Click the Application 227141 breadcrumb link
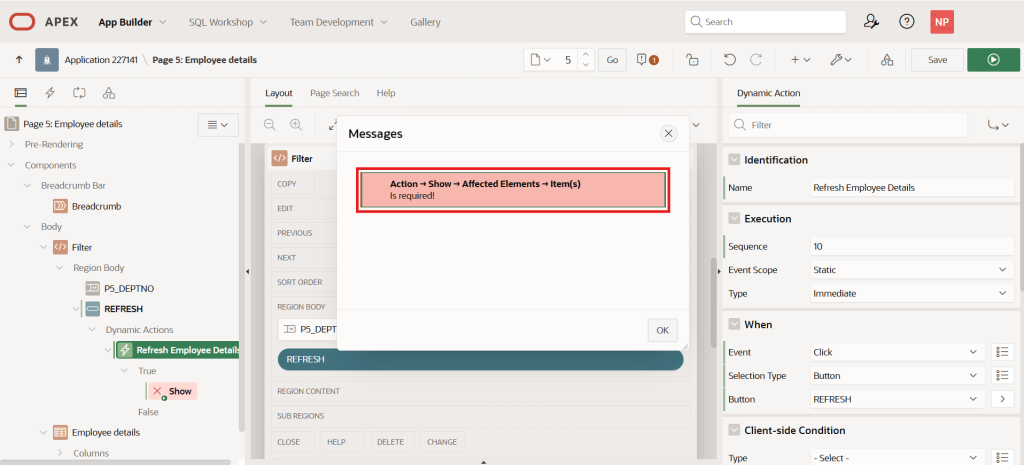This screenshot has height=465, width=1024. tap(101, 59)
